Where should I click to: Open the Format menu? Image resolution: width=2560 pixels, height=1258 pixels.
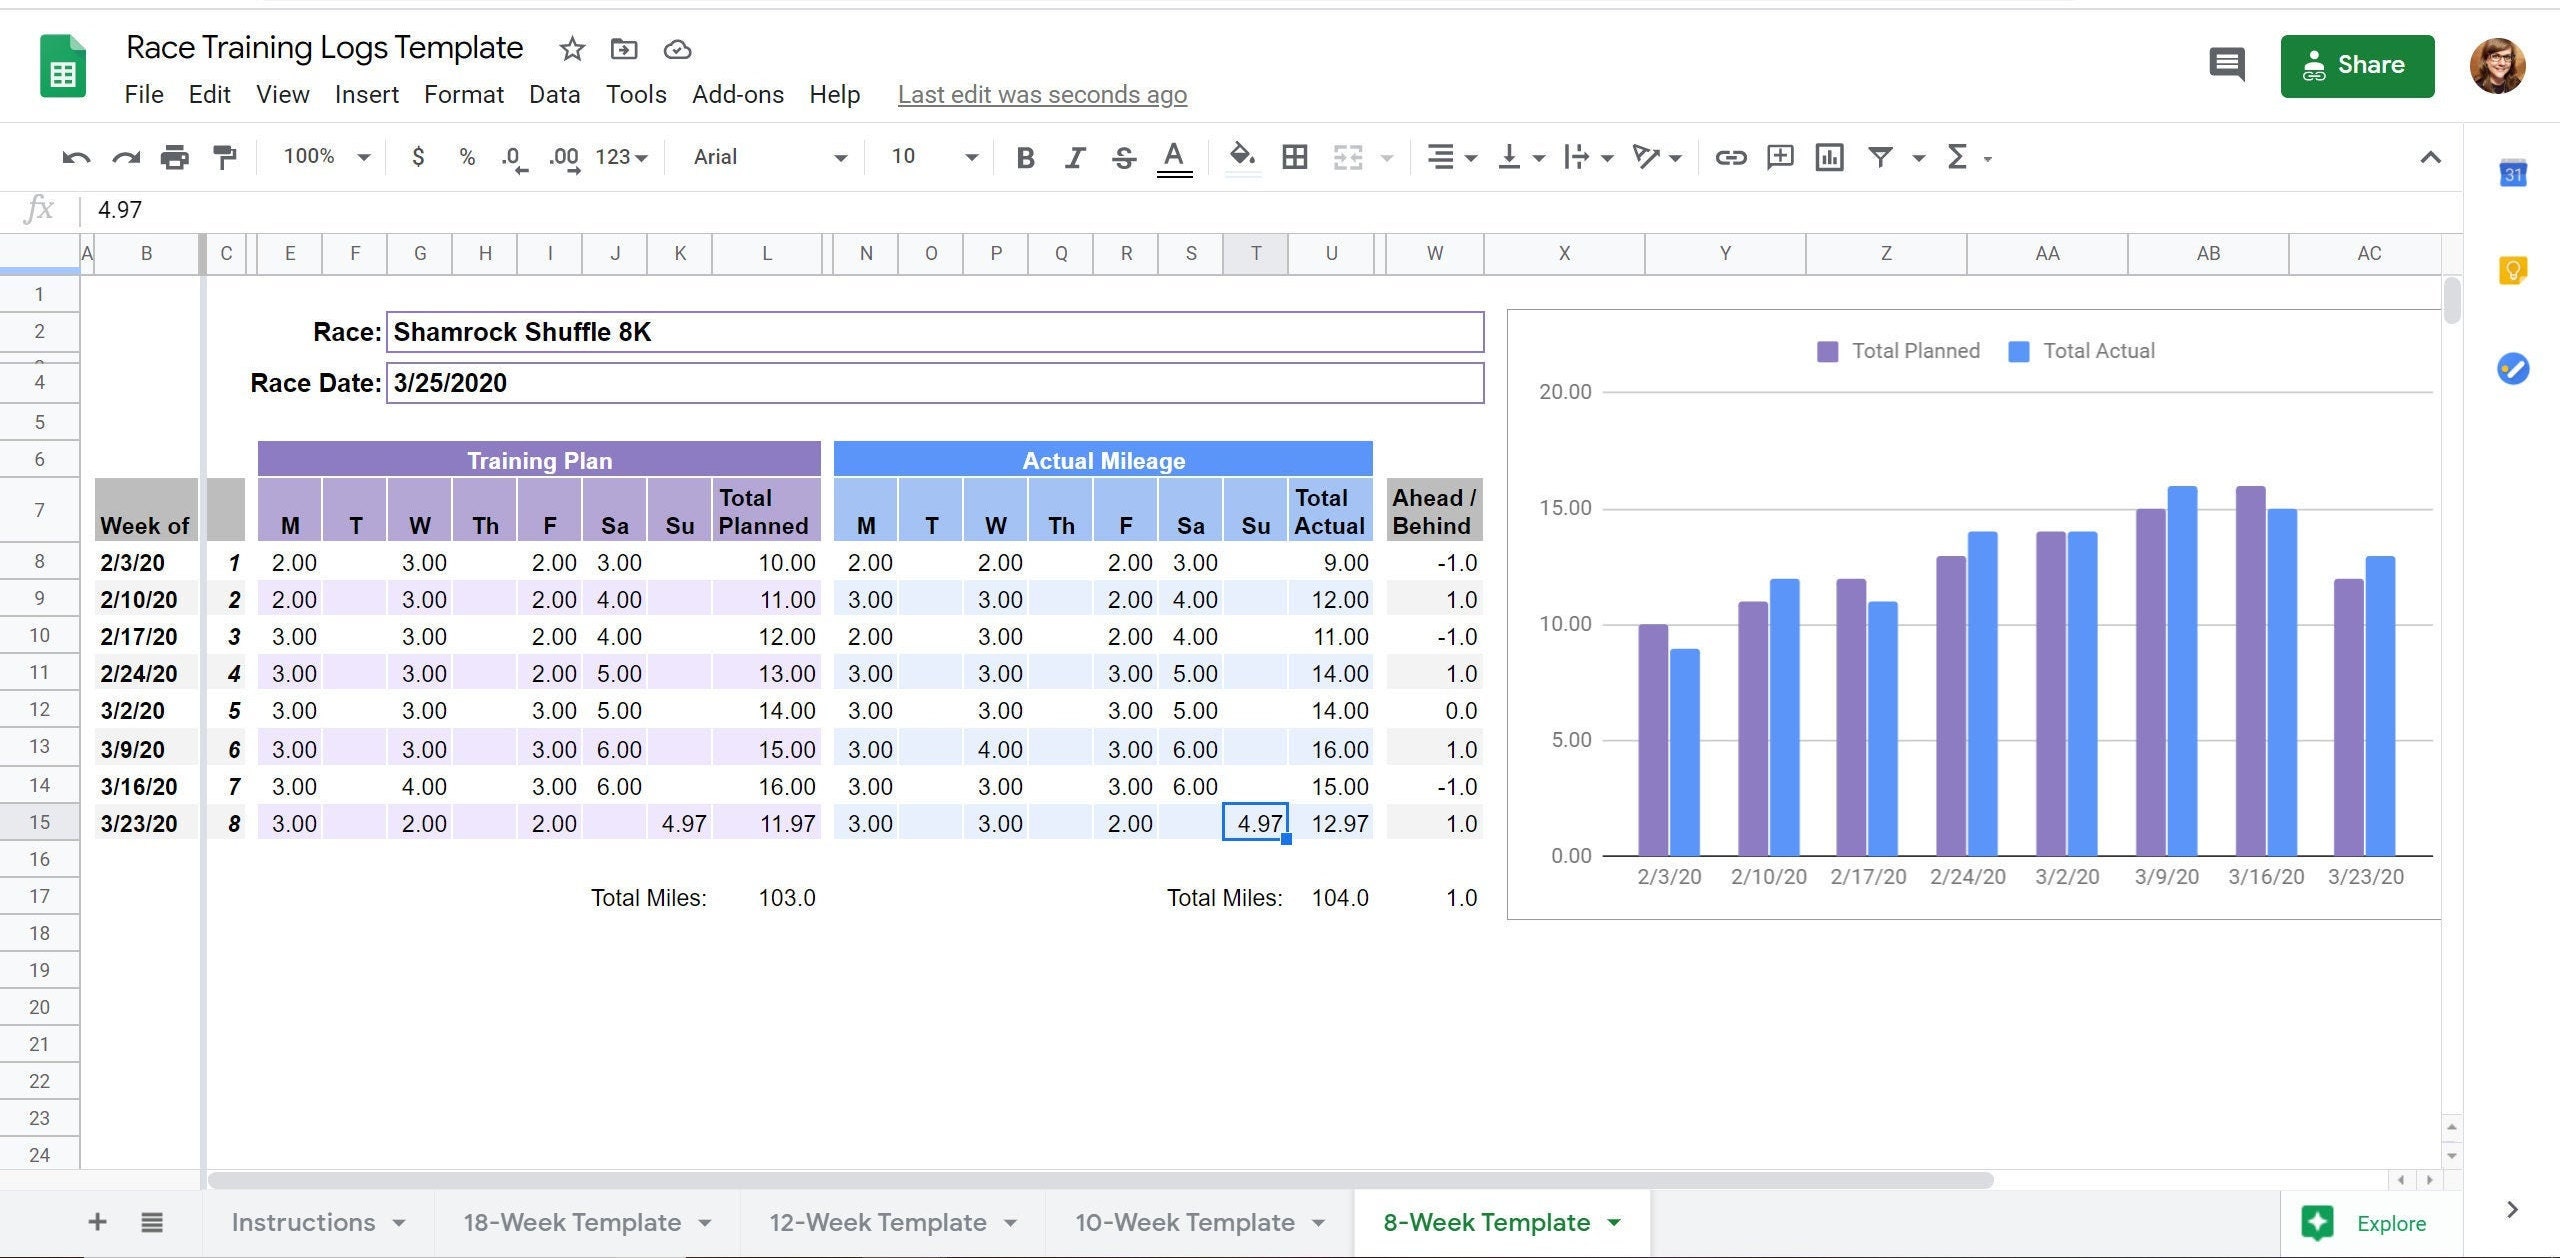pyautogui.click(x=464, y=94)
